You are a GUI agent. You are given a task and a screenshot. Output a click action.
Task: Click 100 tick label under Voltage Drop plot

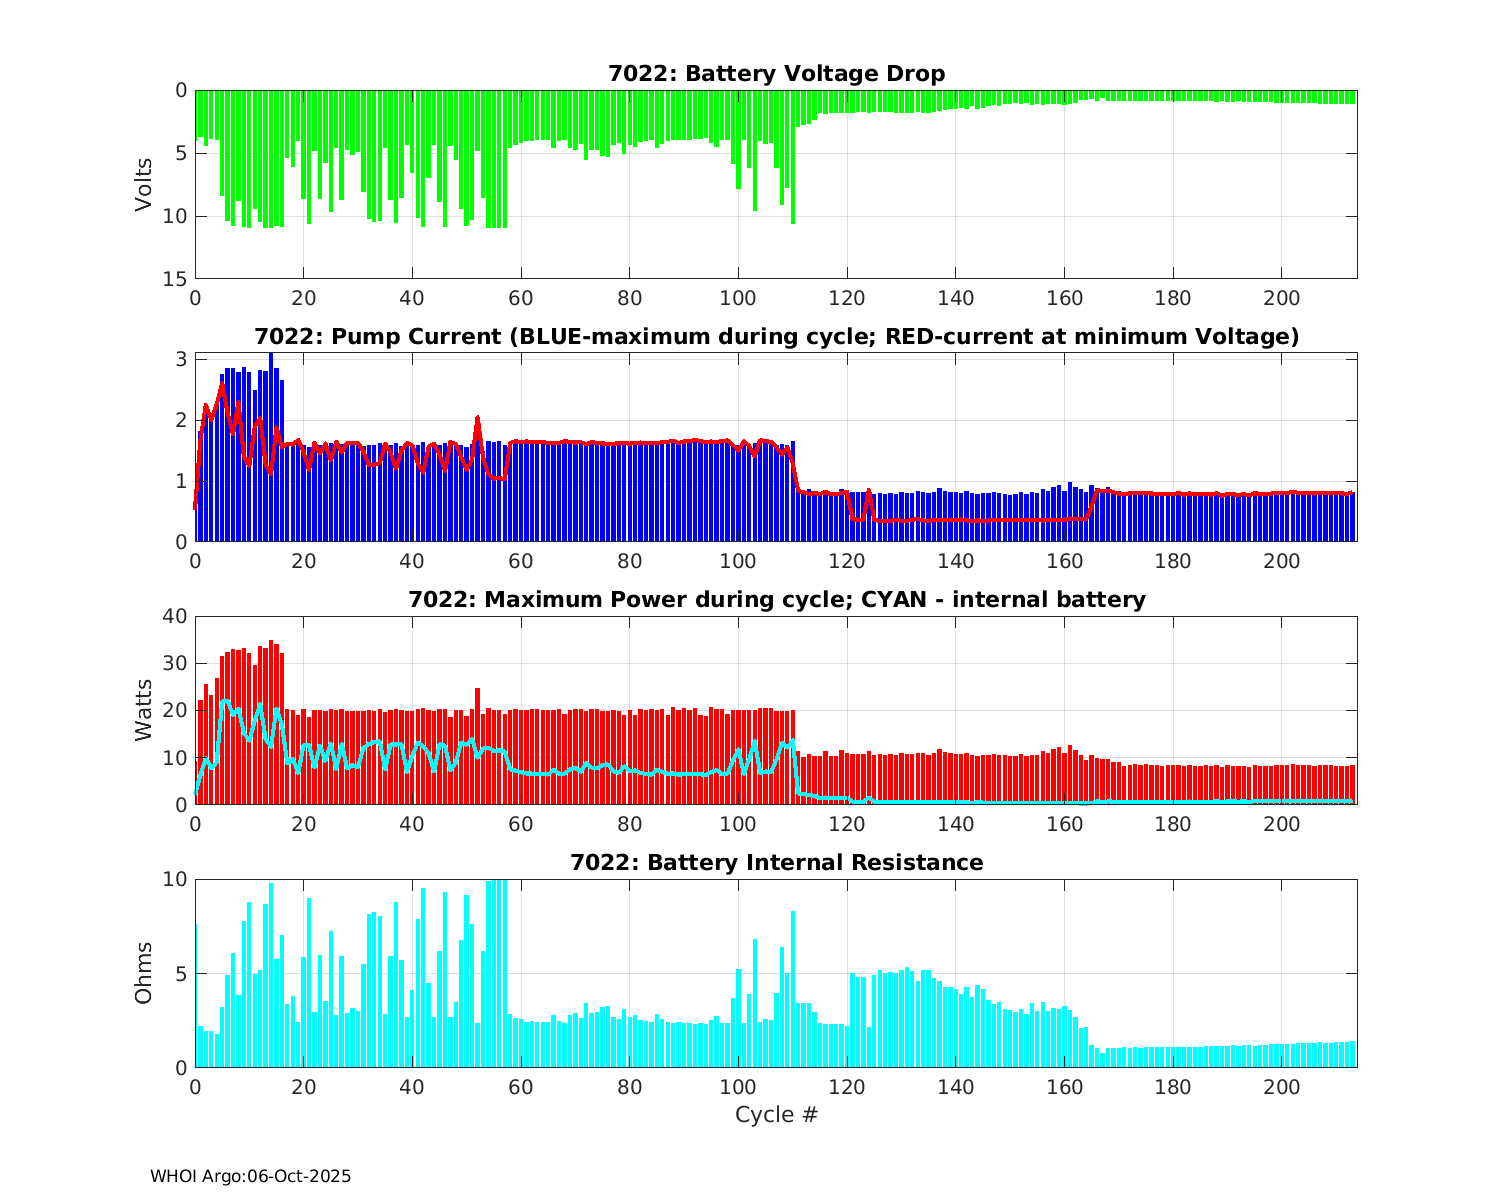pyautogui.click(x=738, y=299)
